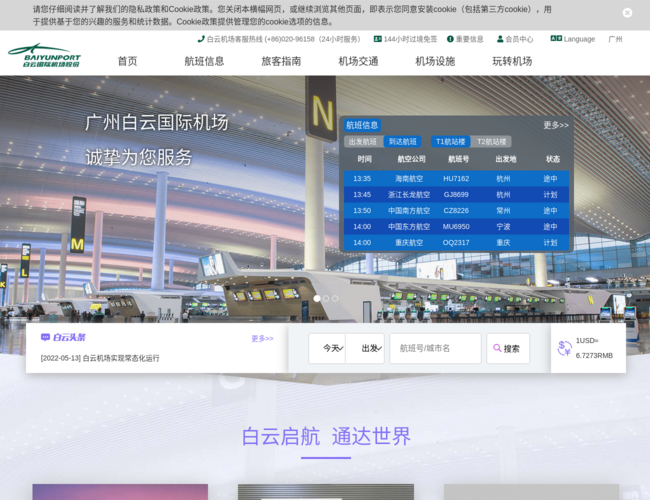Click the 重要信息 info icon

point(450,39)
